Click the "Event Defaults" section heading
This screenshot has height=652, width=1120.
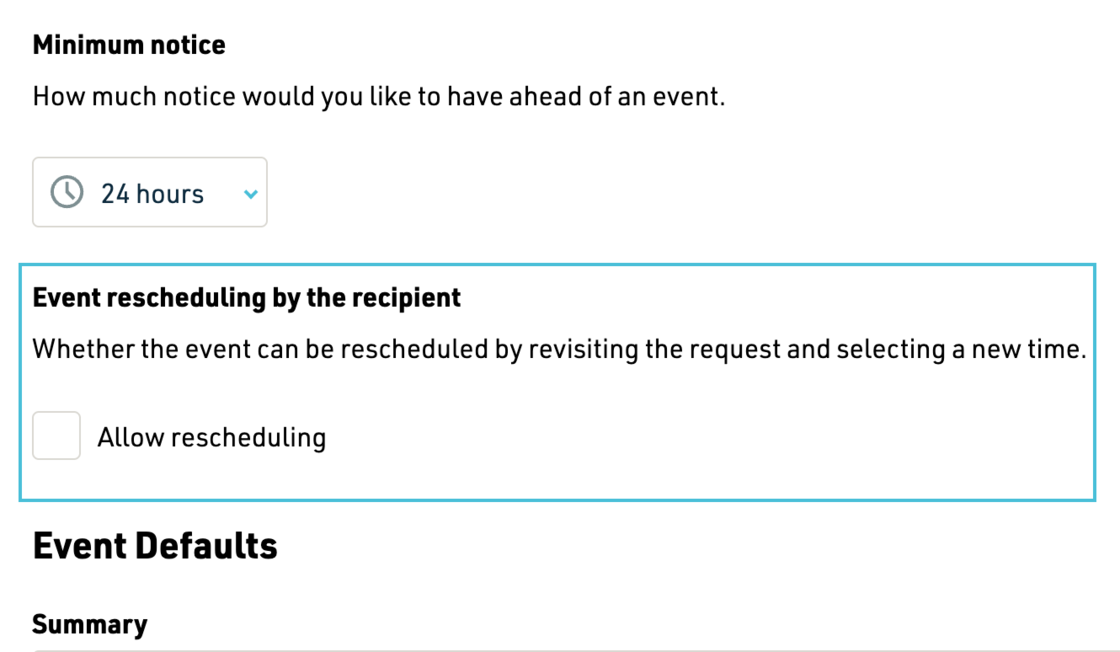[155, 546]
